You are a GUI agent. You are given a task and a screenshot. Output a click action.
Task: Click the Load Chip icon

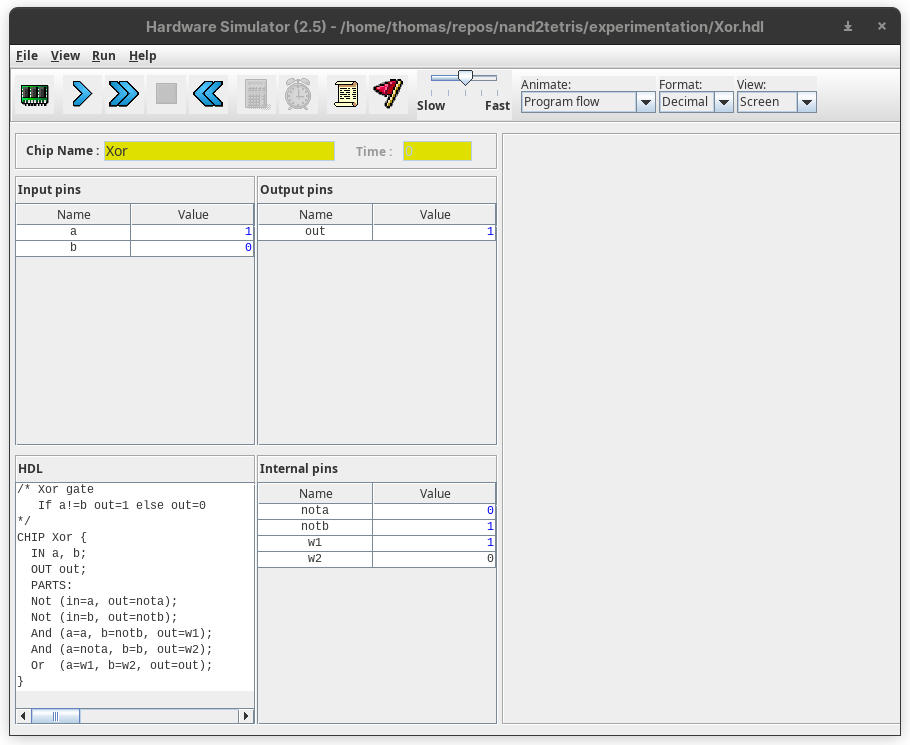pyautogui.click(x=35, y=94)
